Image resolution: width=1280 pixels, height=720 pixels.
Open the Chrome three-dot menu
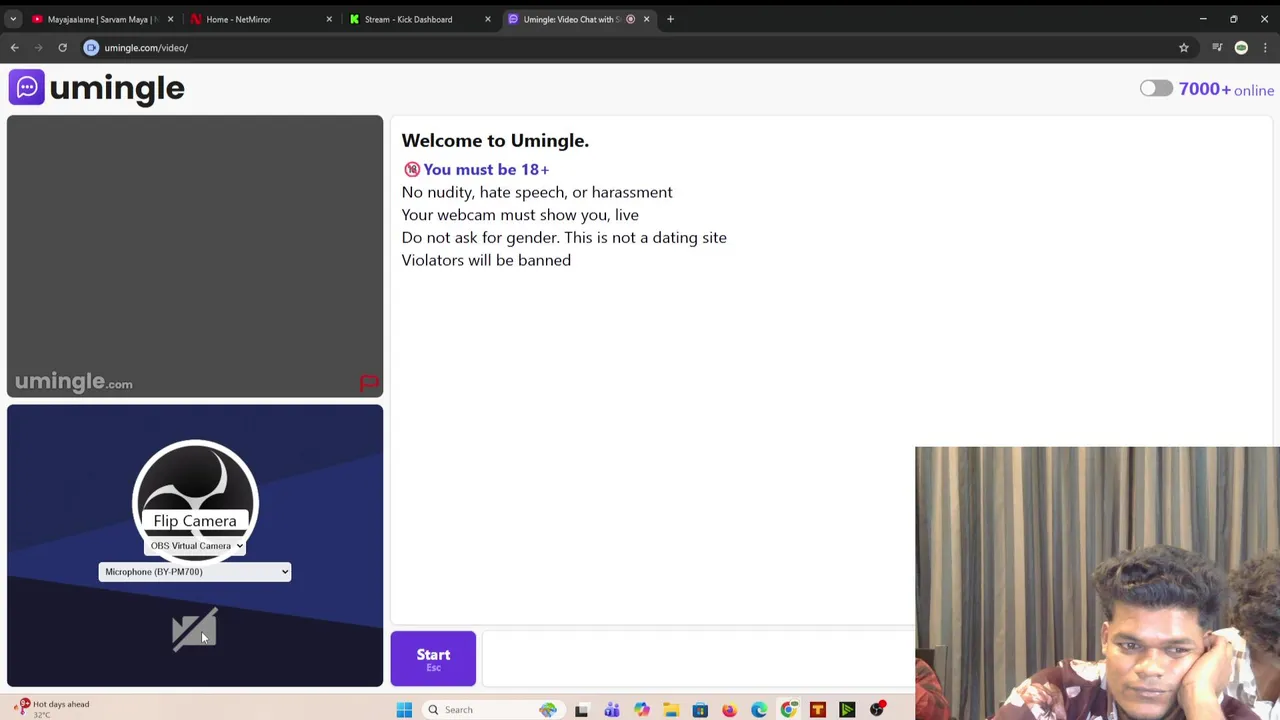coord(1265,47)
